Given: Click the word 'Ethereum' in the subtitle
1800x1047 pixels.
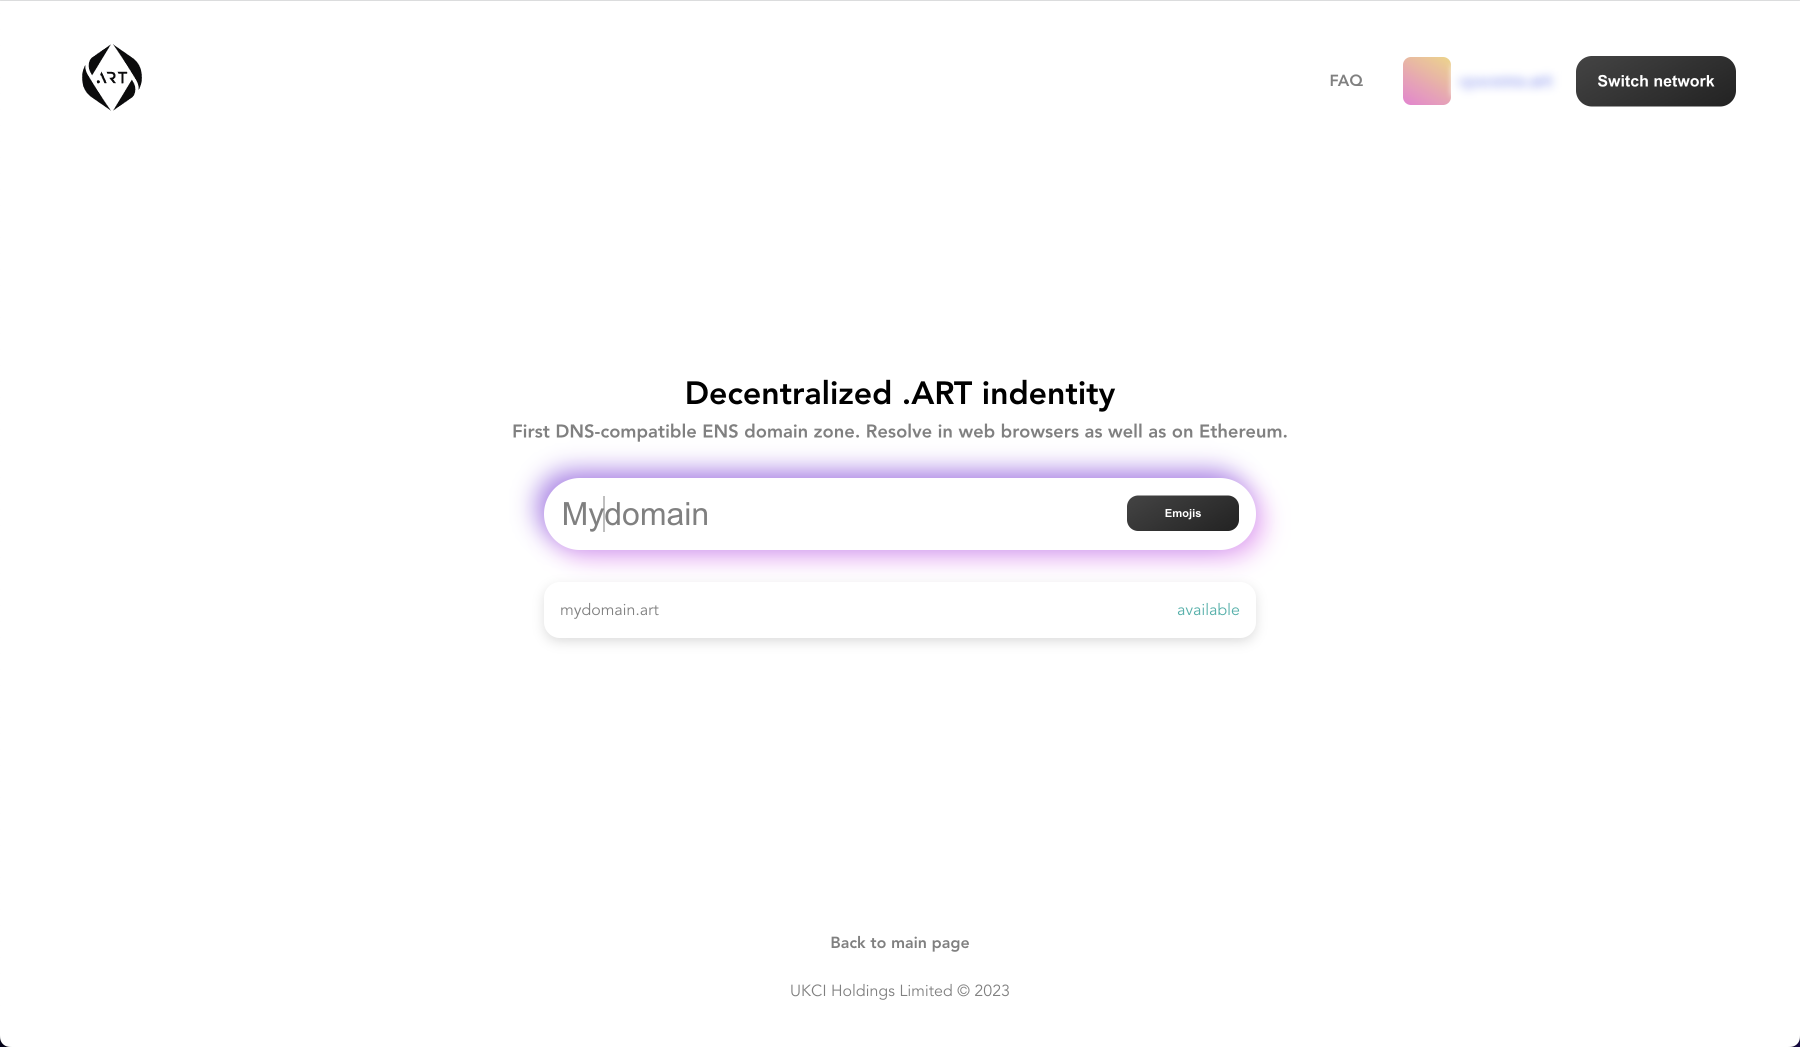Looking at the screenshot, I should [1241, 432].
